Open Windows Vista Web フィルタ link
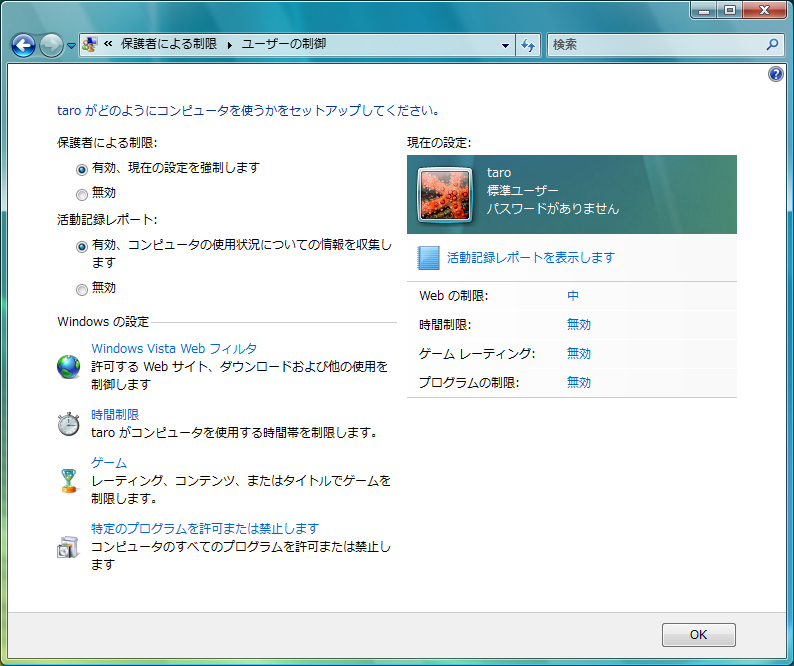Image resolution: width=794 pixels, height=666 pixels. click(174, 348)
